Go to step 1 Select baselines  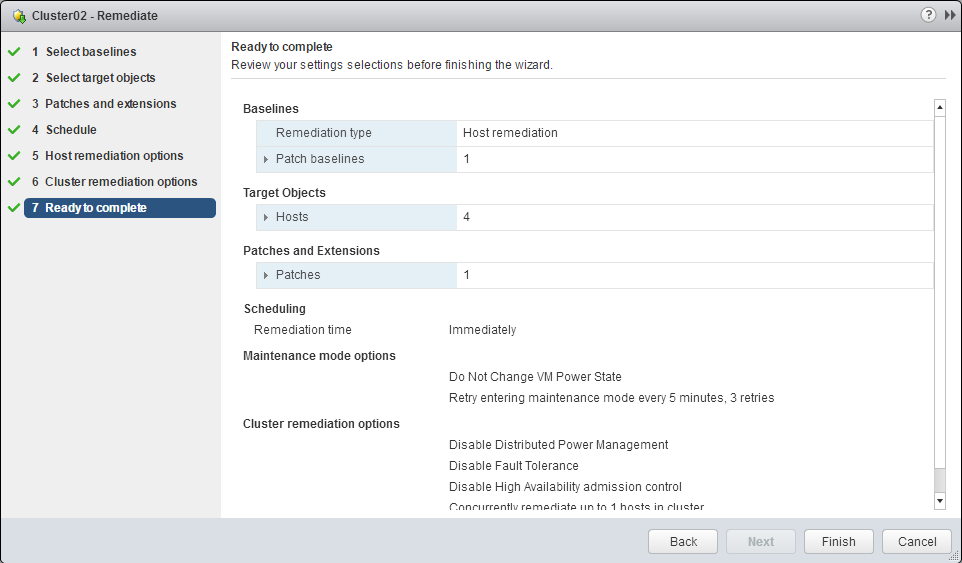(x=91, y=52)
